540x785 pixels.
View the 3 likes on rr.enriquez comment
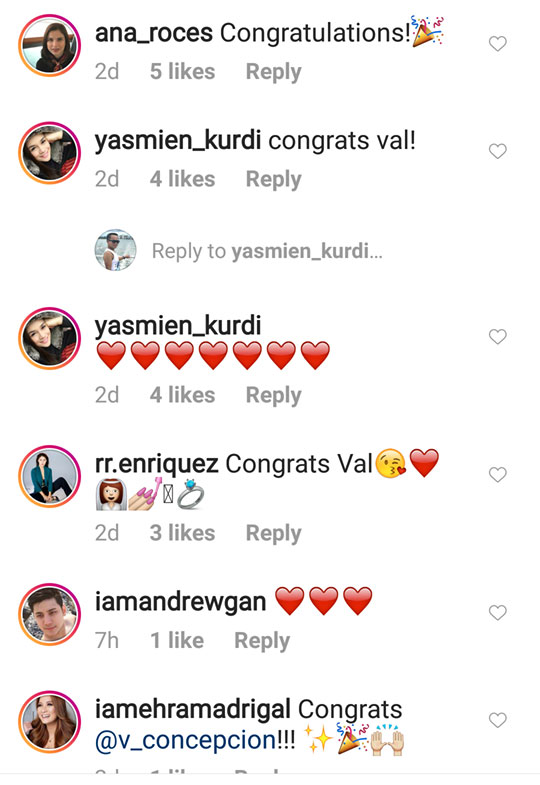(x=182, y=533)
